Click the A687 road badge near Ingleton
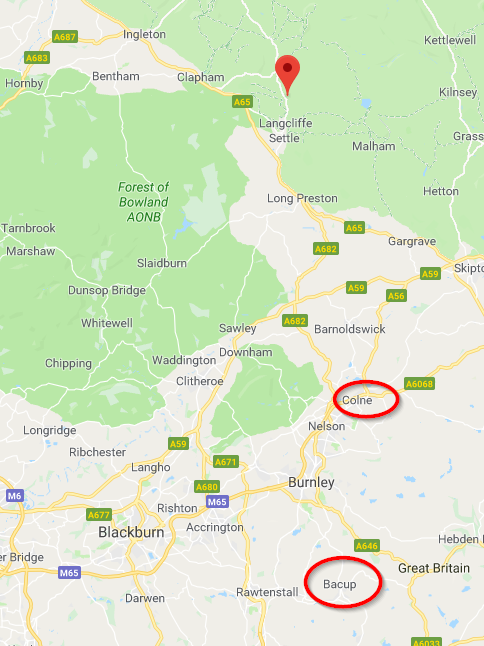Image resolution: width=484 pixels, height=646 pixels. [x=65, y=37]
